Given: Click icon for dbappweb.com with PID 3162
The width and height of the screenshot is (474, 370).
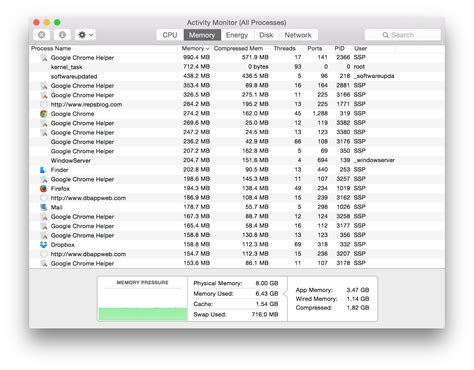Looking at the screenshot, I should 44,198.
